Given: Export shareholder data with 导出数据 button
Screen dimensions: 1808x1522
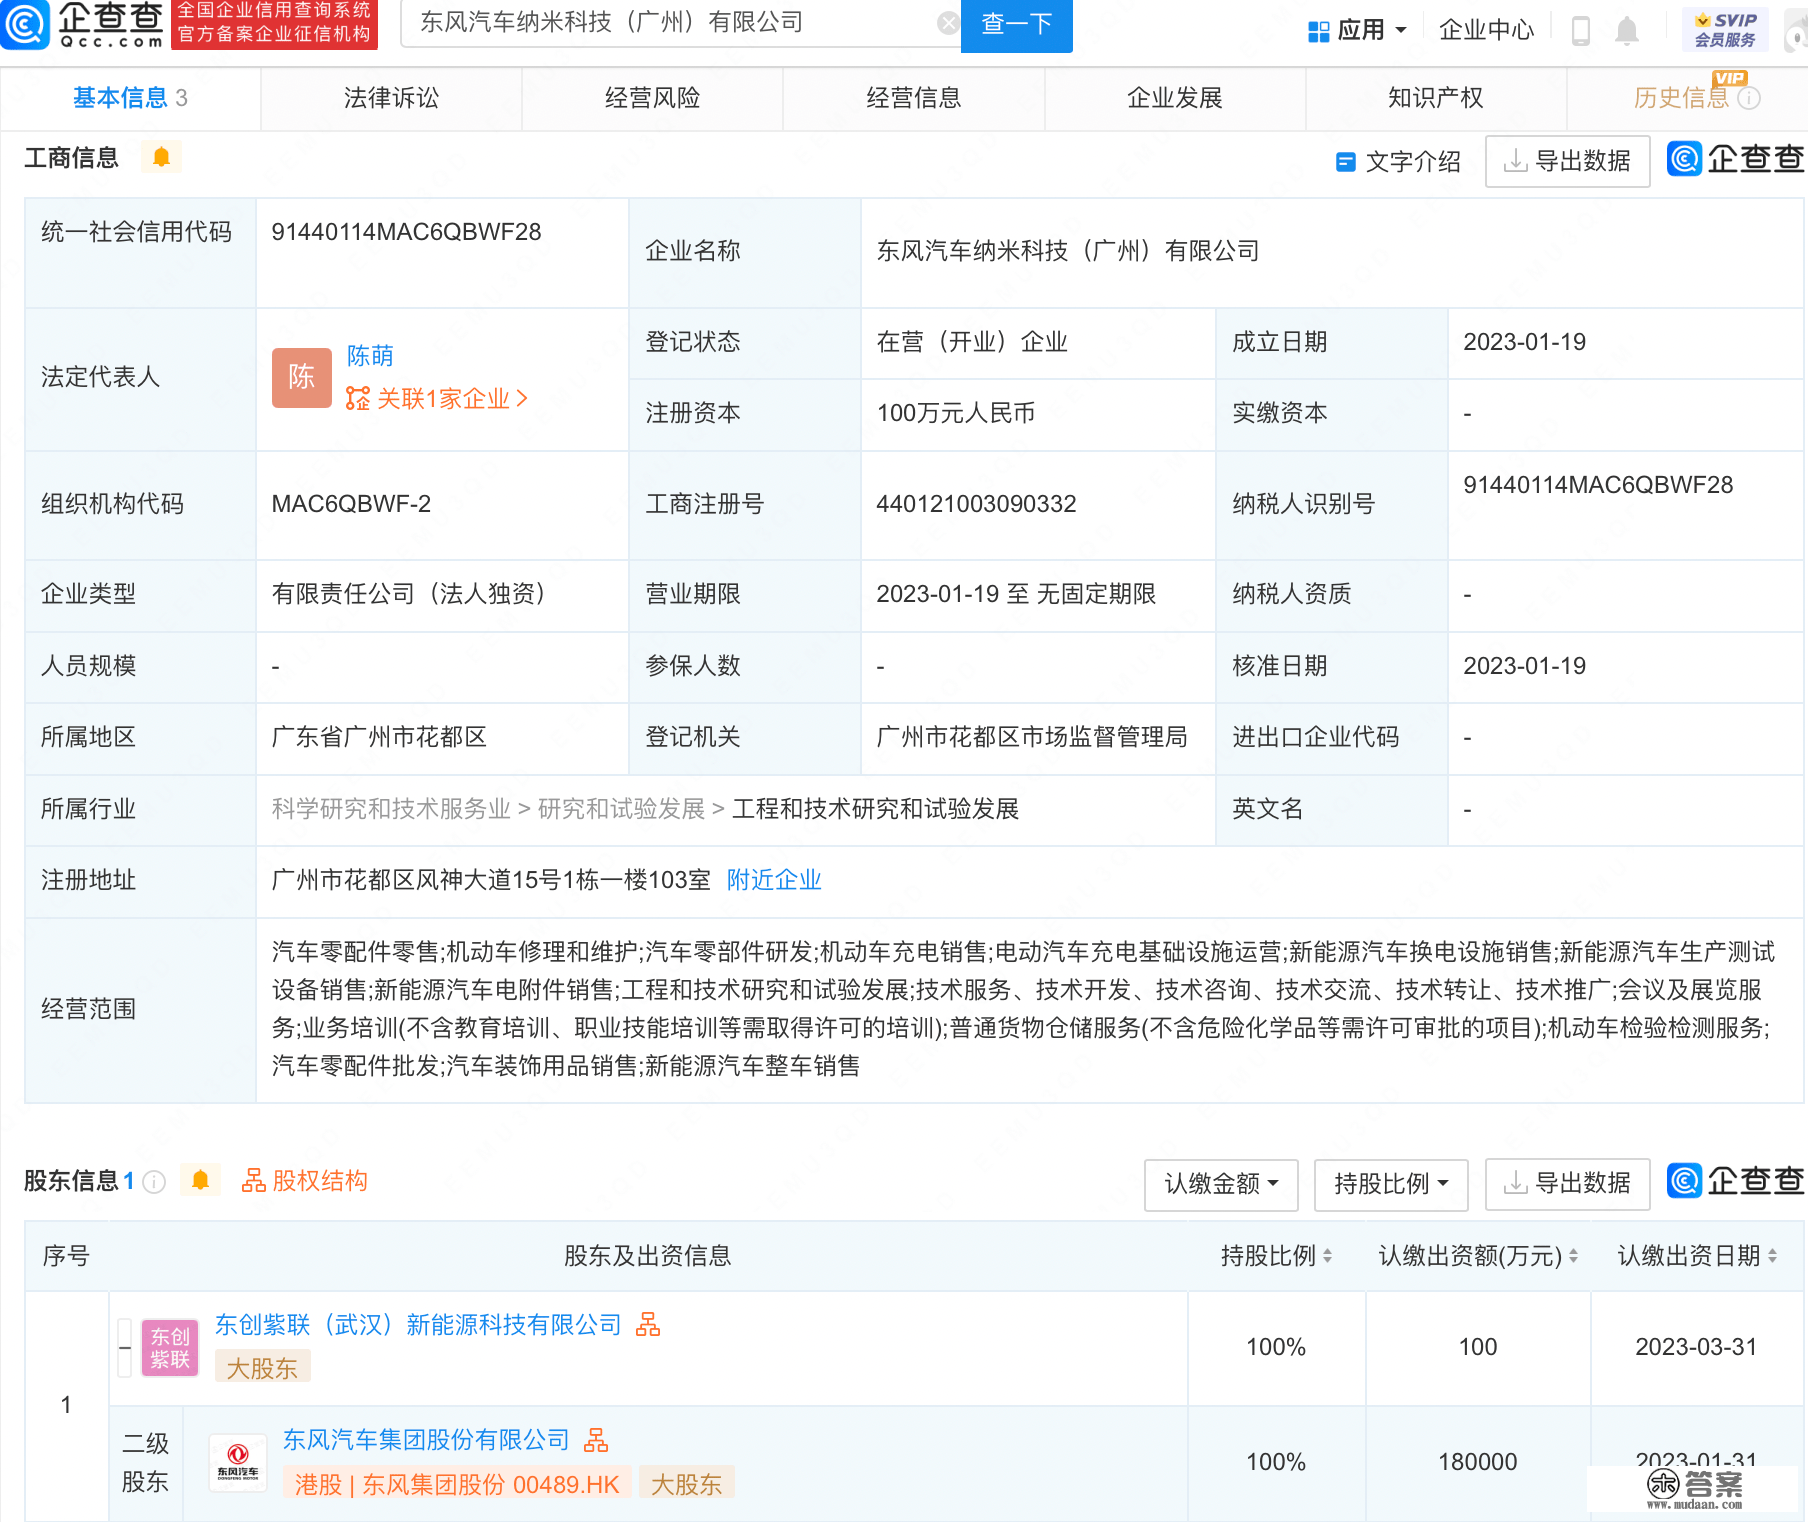Looking at the screenshot, I should 1567,1184.
